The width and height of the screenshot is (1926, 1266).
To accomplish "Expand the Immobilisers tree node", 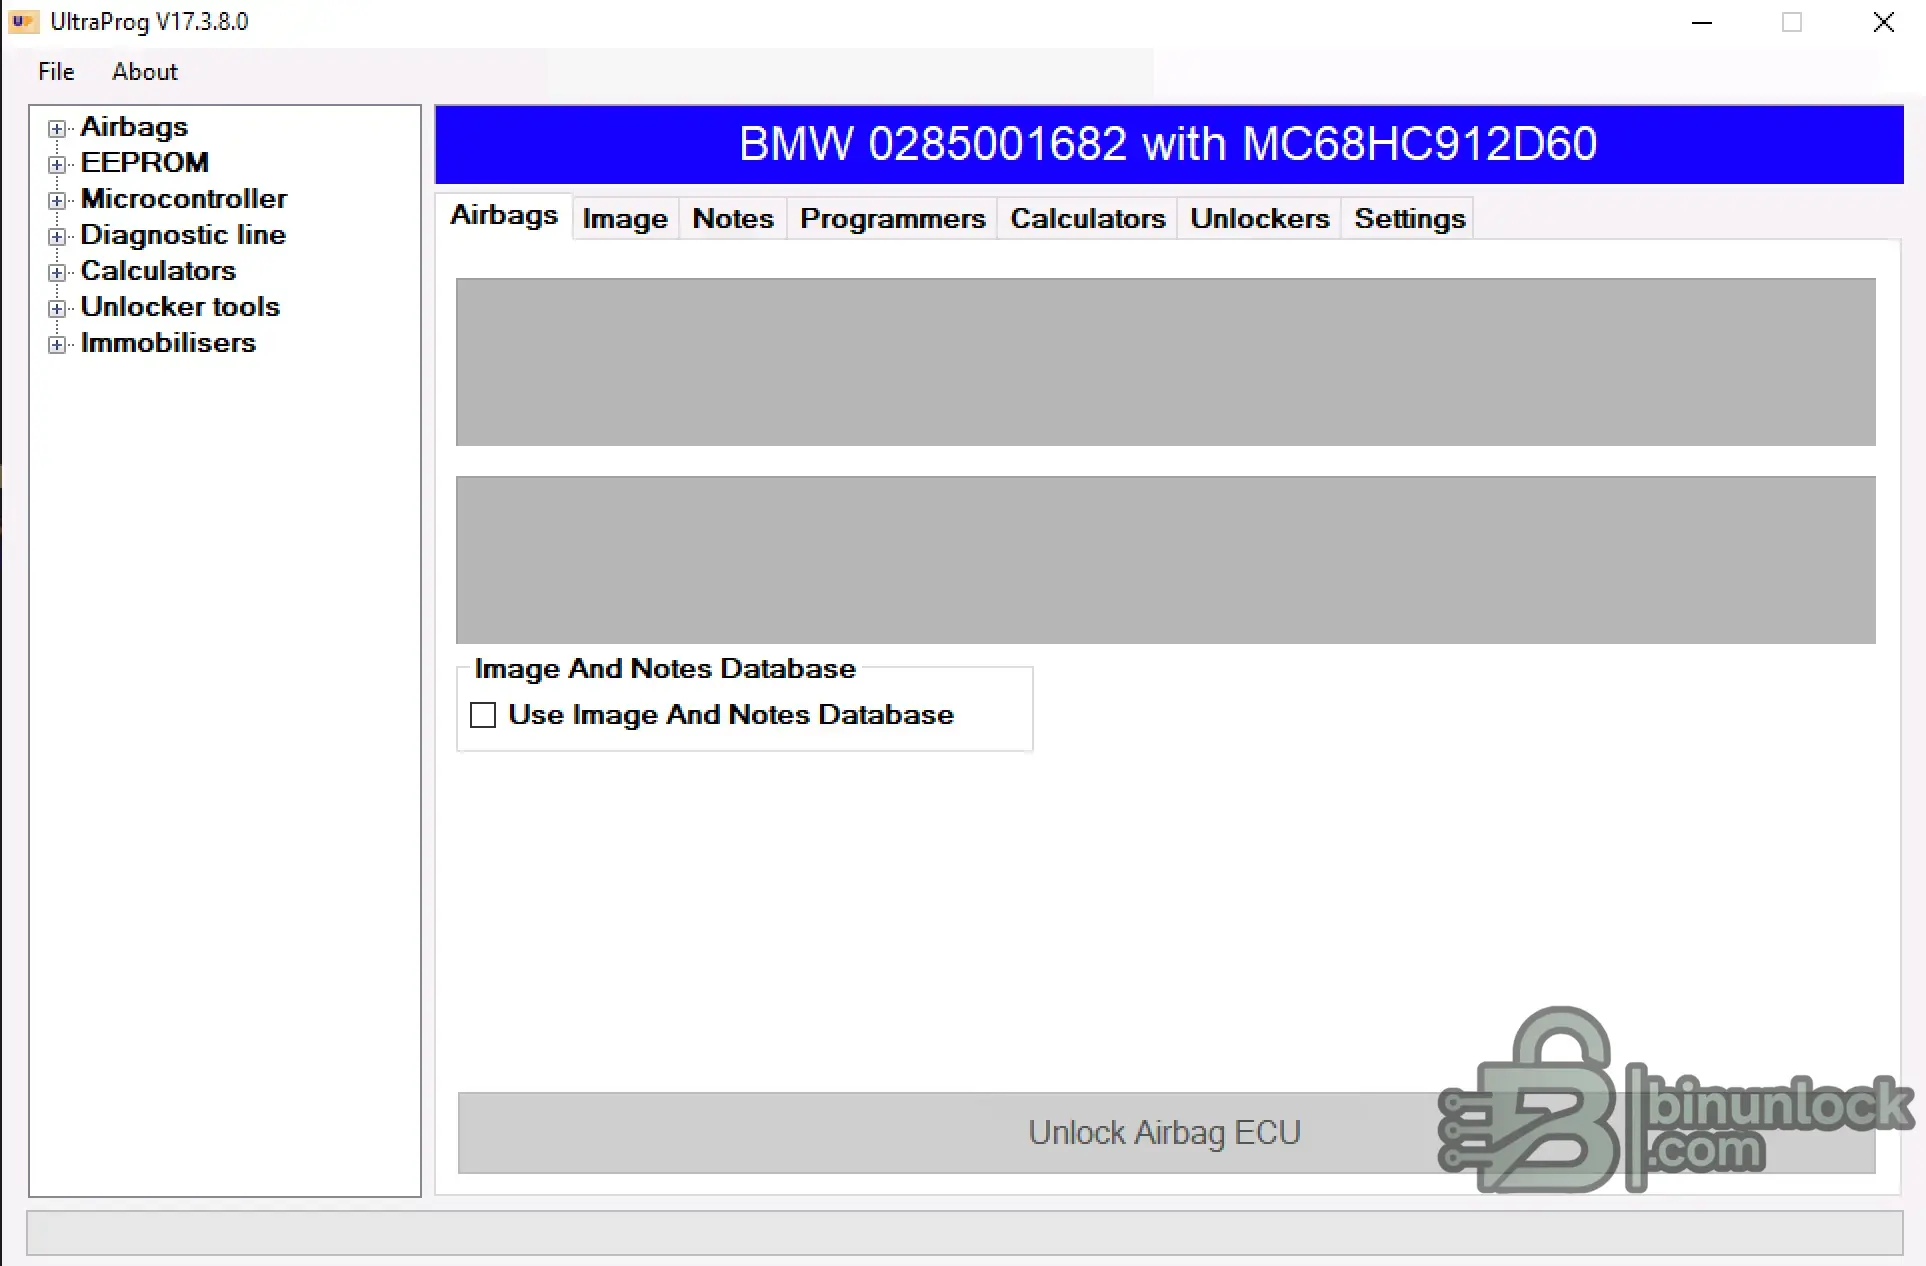I will click(57, 345).
